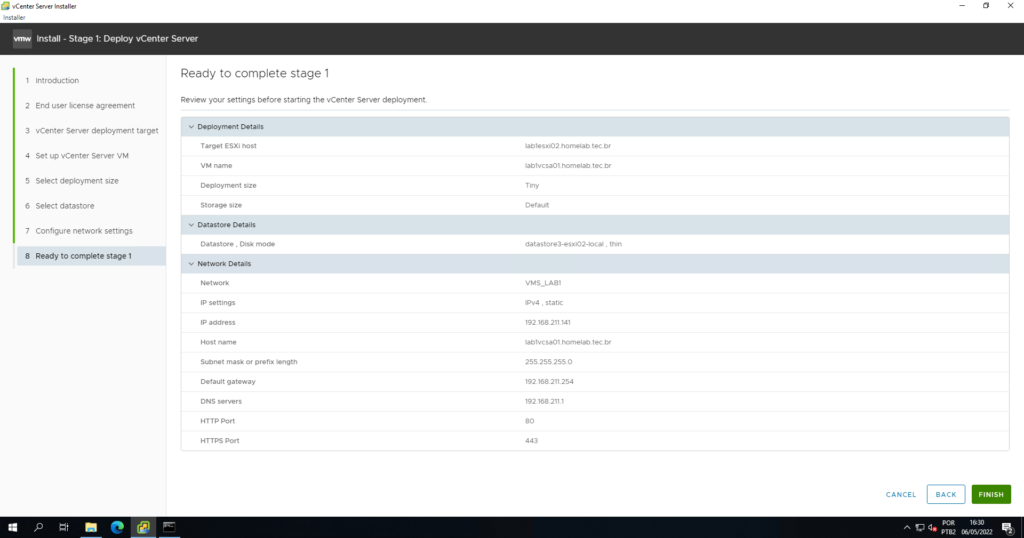Open volume control tray icon
1024x538 pixels.
click(x=933, y=528)
